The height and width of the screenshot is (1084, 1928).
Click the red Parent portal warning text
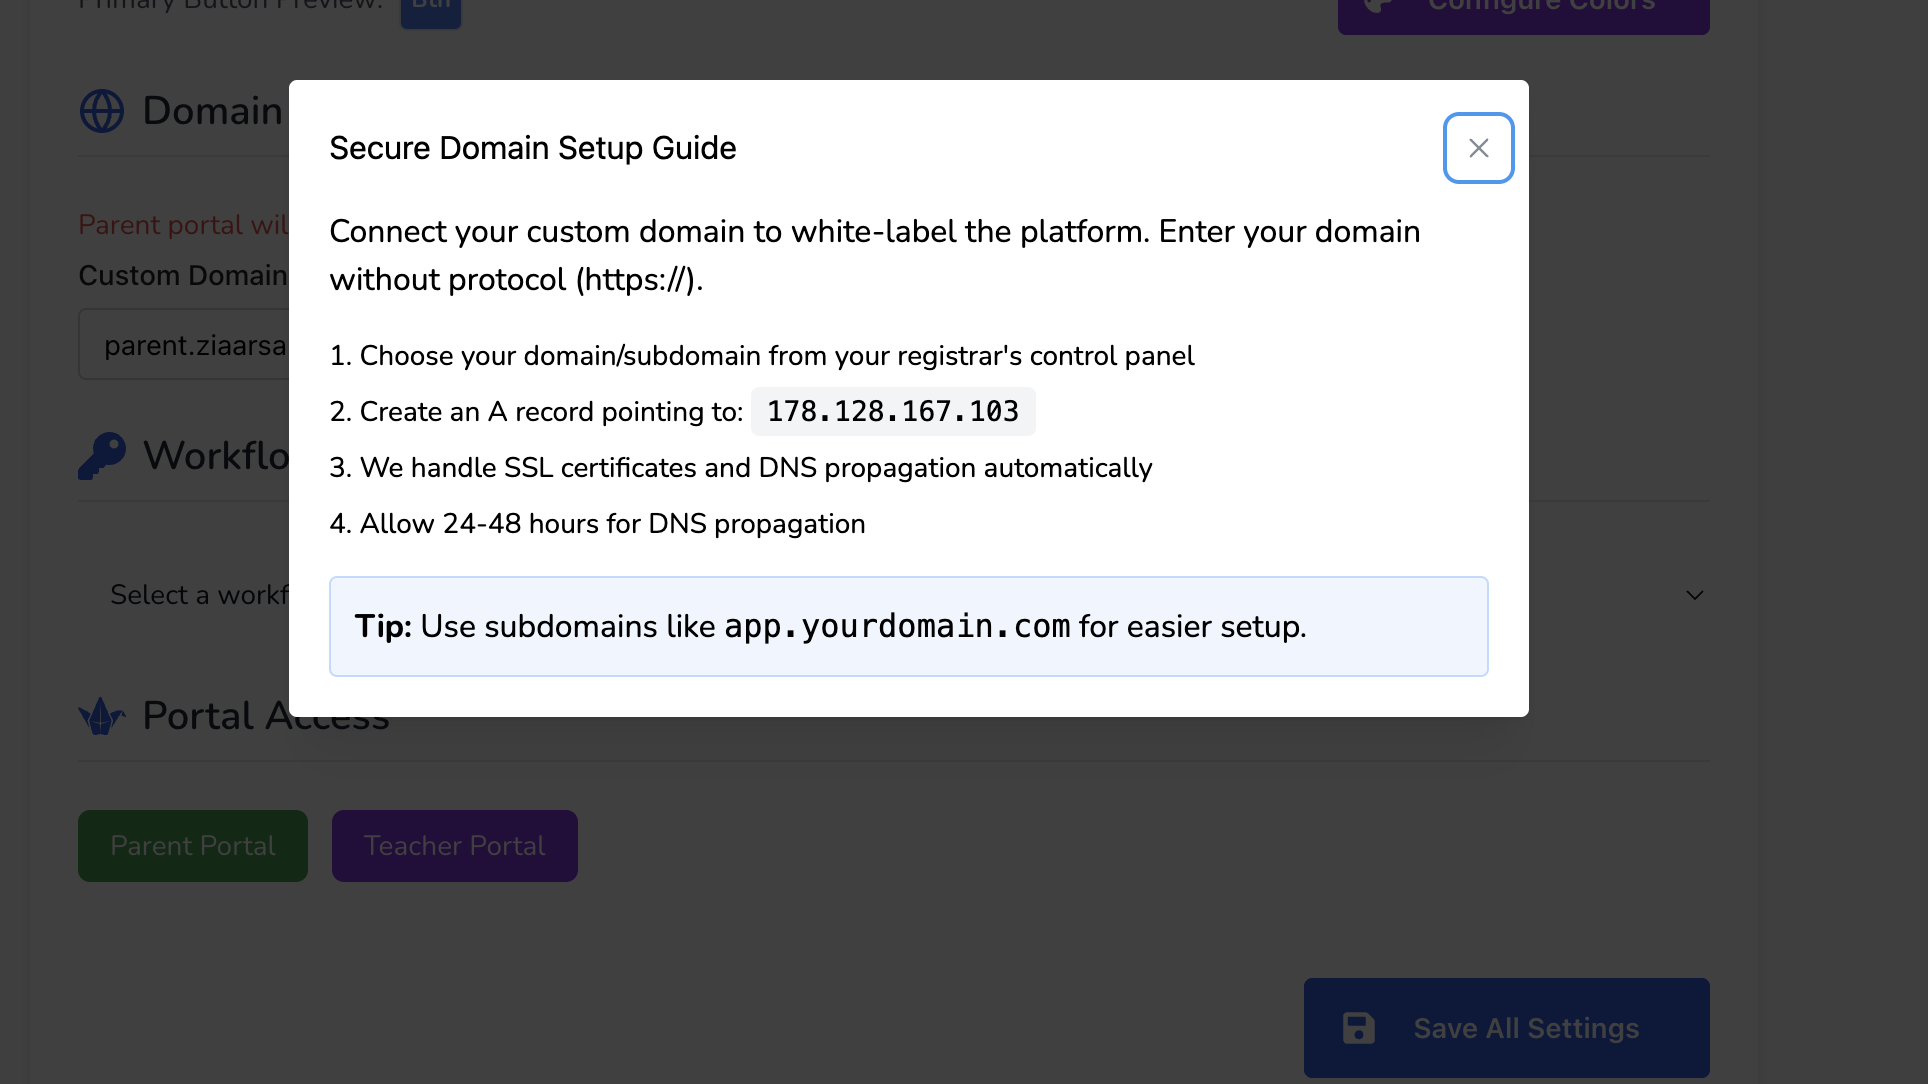click(183, 225)
